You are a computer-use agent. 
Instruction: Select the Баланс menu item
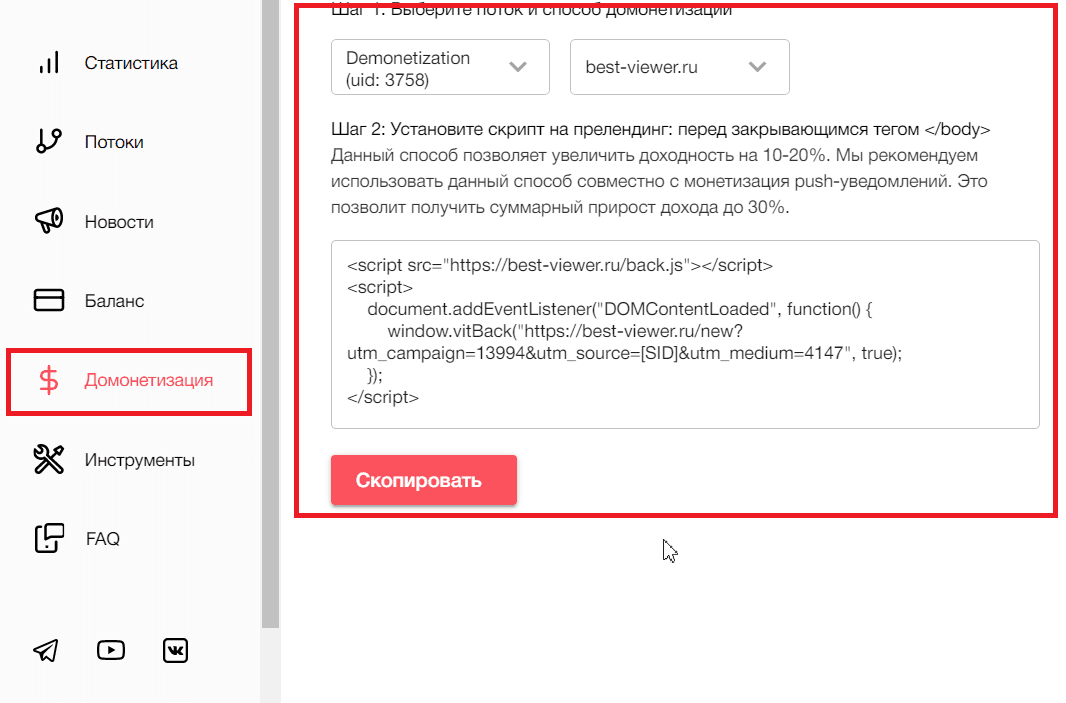click(114, 301)
